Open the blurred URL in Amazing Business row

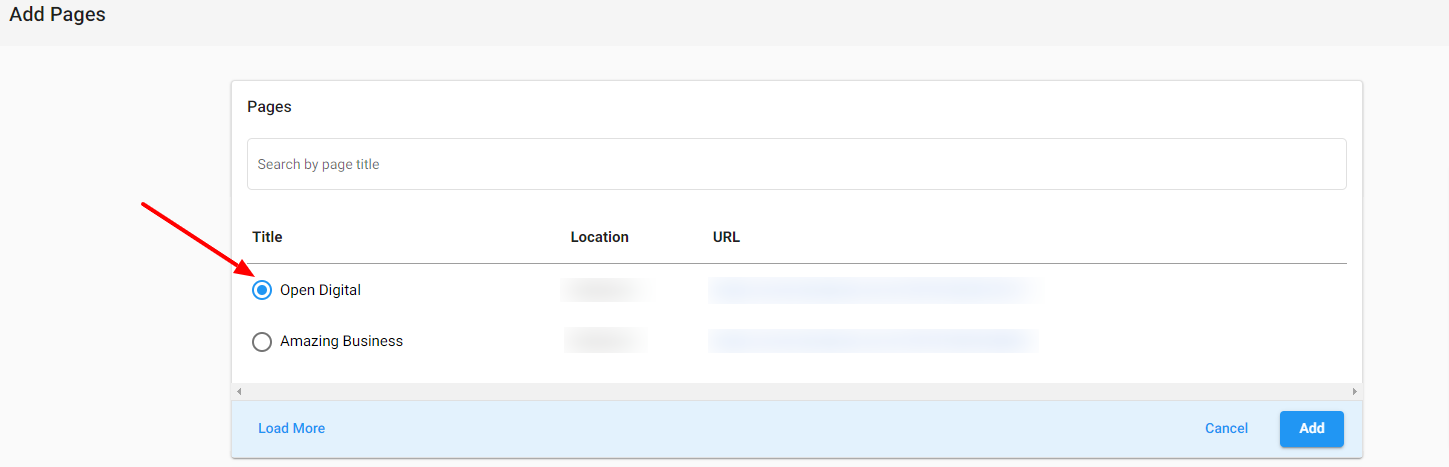click(872, 341)
